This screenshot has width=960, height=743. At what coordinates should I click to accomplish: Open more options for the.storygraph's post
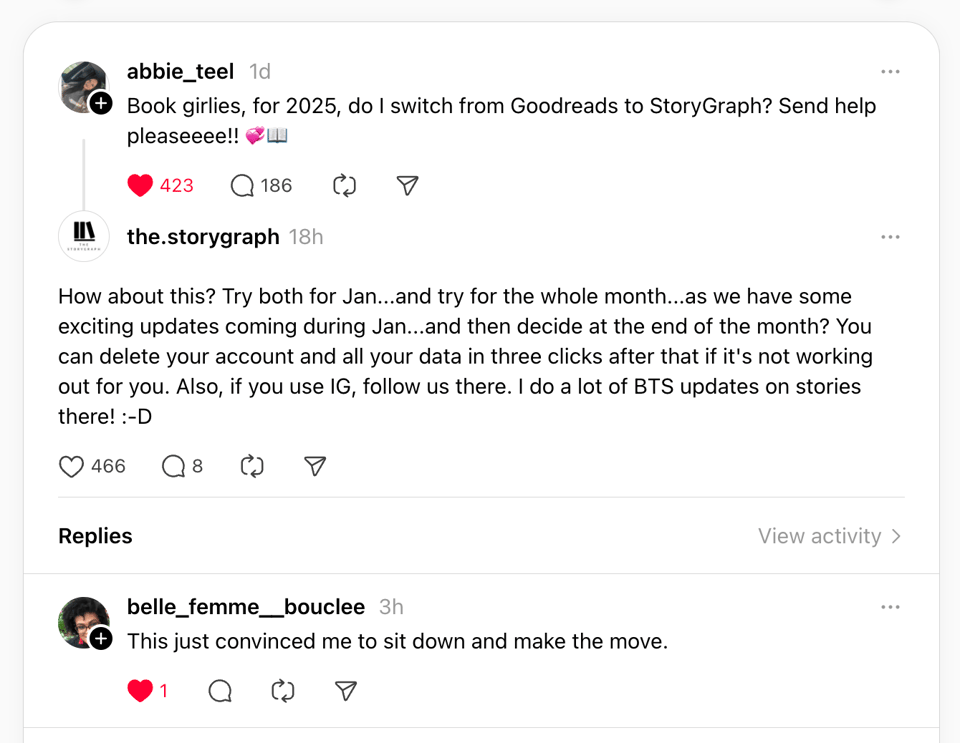(x=890, y=237)
